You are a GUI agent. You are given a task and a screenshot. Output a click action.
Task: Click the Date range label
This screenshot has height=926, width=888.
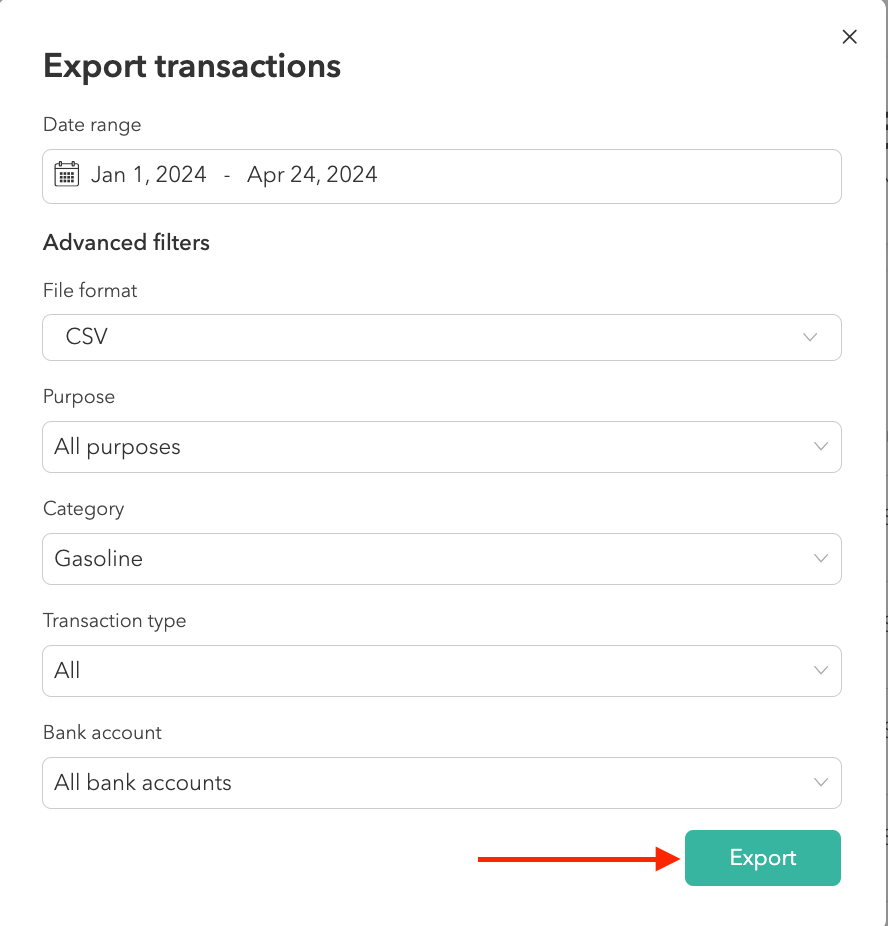[92, 125]
